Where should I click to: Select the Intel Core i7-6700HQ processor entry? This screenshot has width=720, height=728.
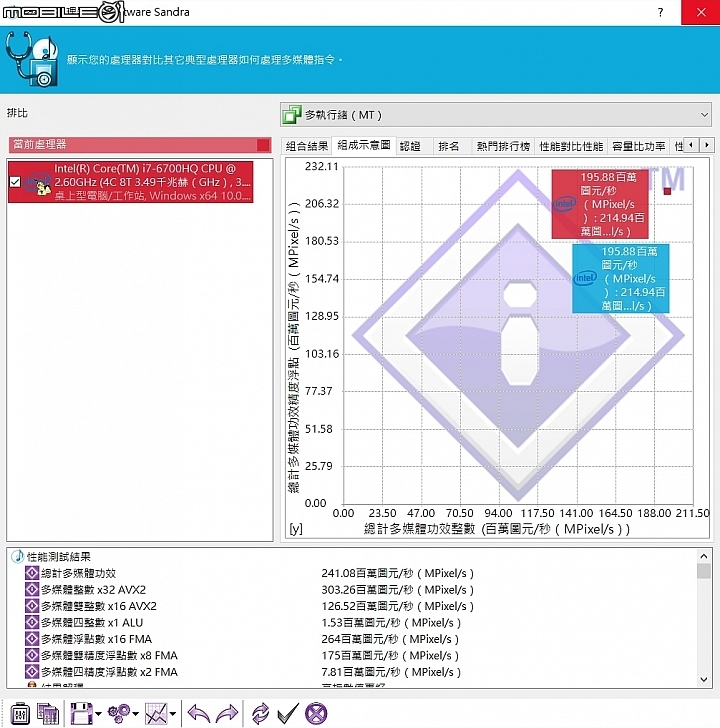130,182
